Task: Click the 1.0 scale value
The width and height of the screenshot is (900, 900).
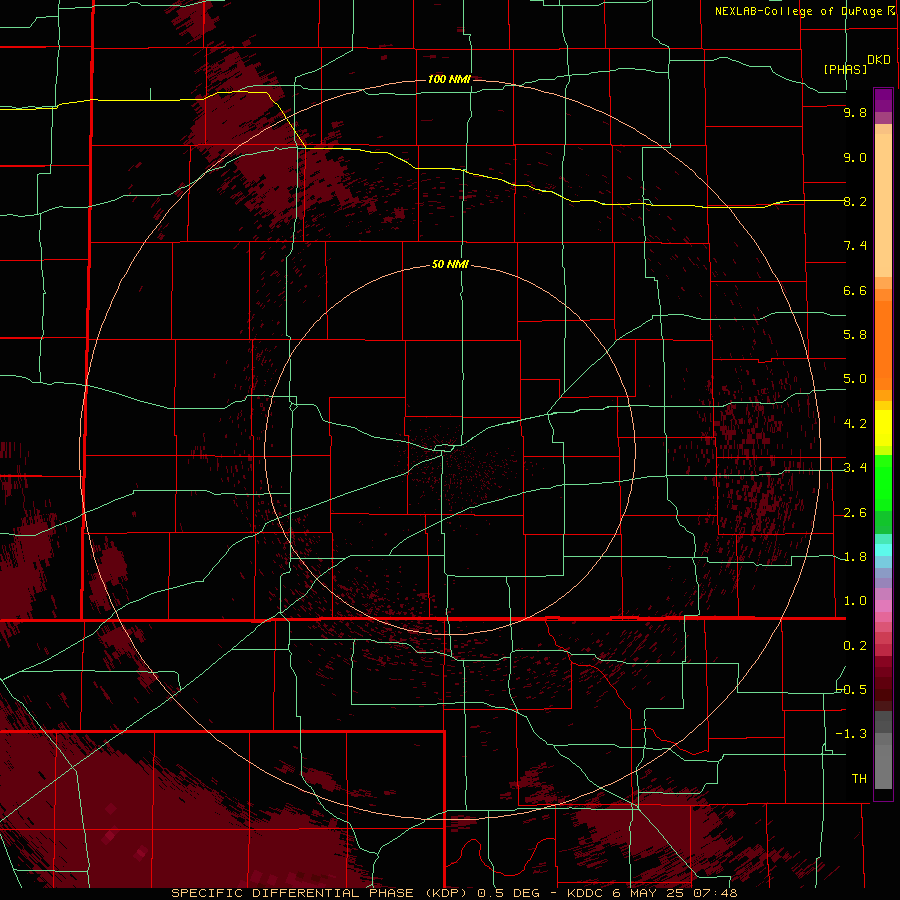Action: [855, 601]
